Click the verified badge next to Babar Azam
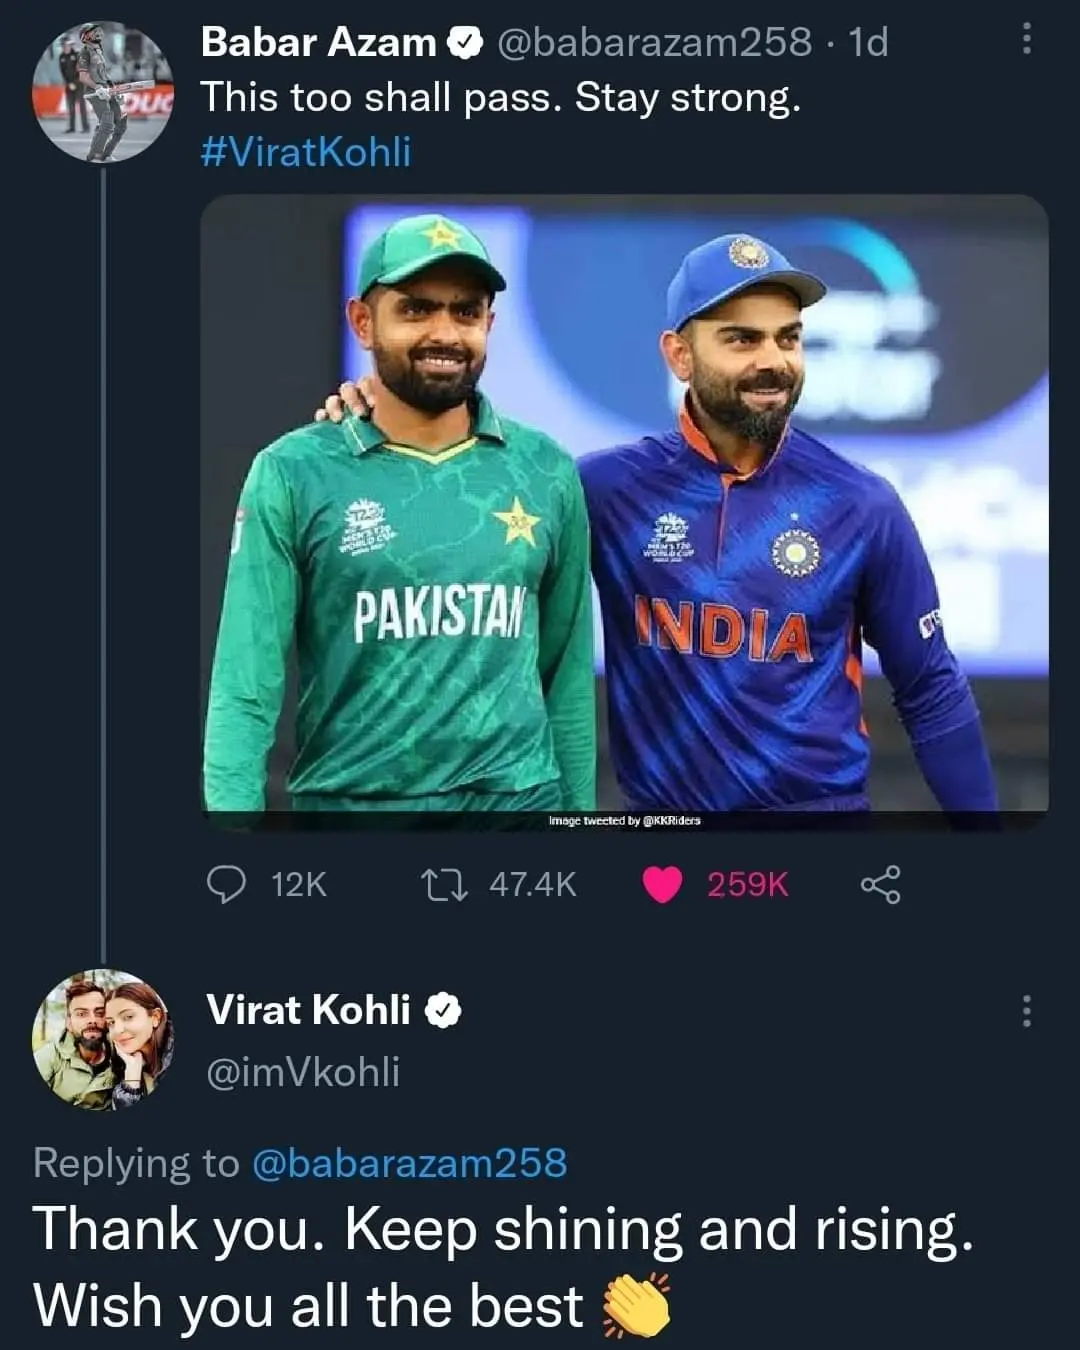 [x=464, y=42]
